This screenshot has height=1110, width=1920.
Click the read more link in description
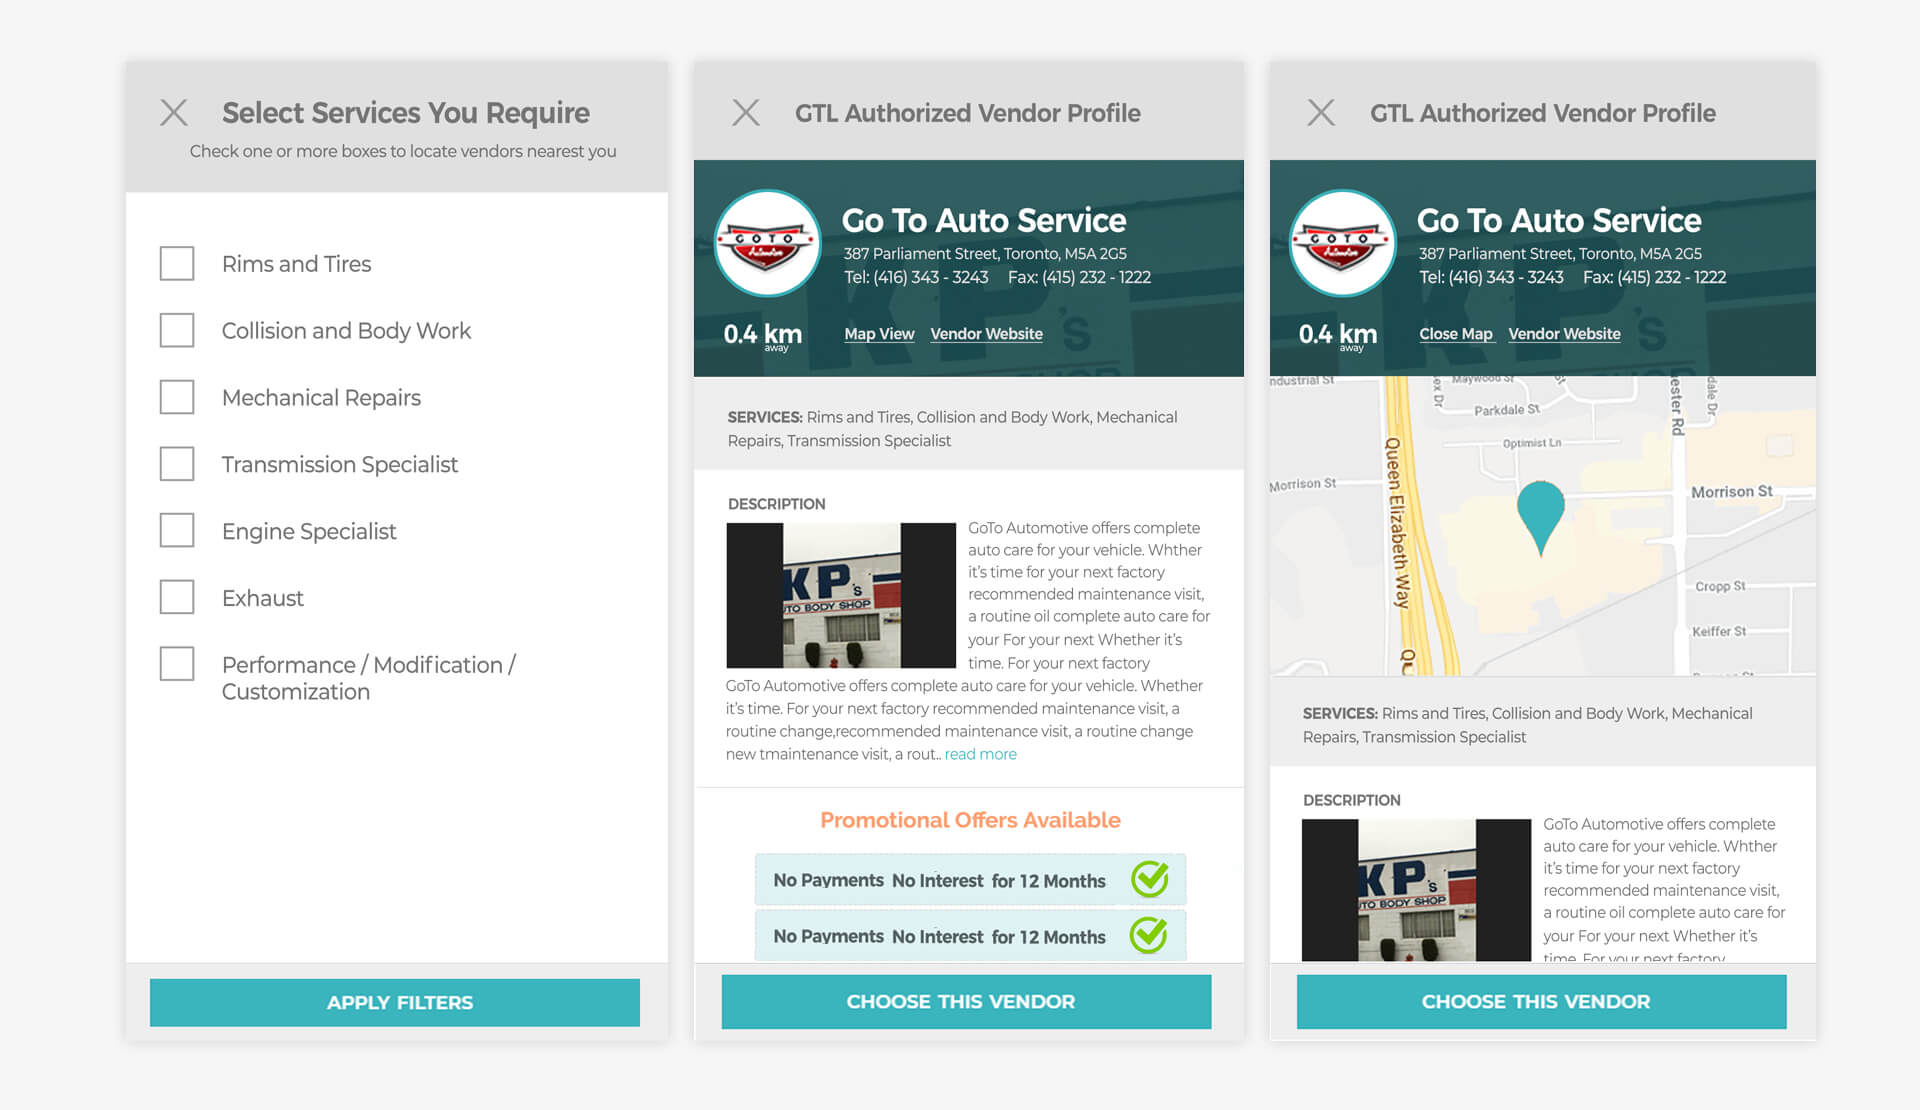(x=980, y=754)
